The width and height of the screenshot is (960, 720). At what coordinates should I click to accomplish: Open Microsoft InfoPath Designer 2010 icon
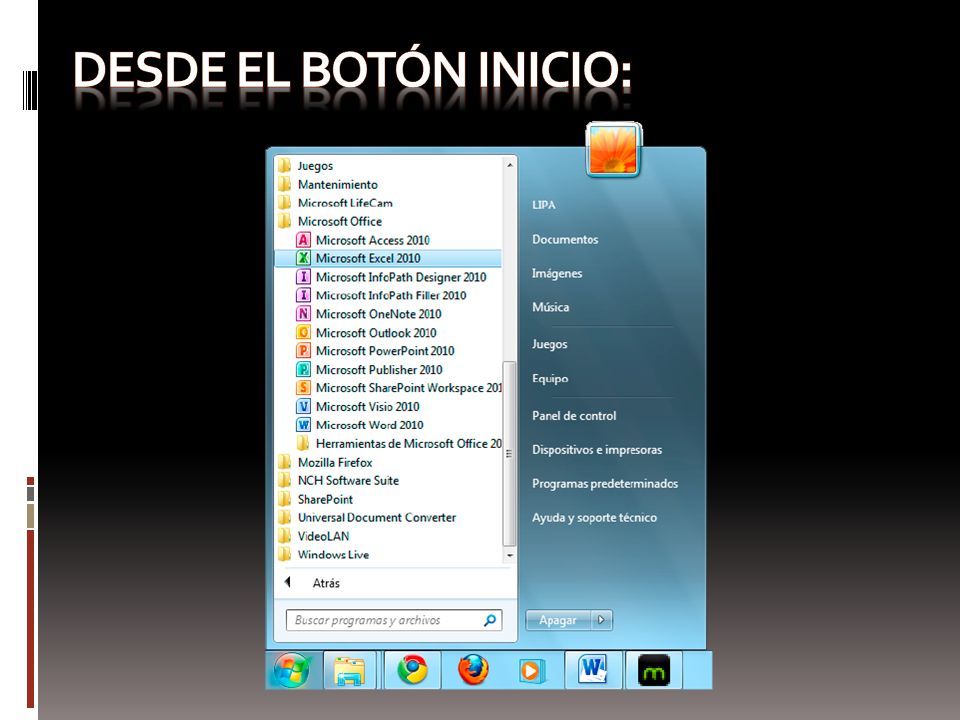pyautogui.click(x=303, y=277)
